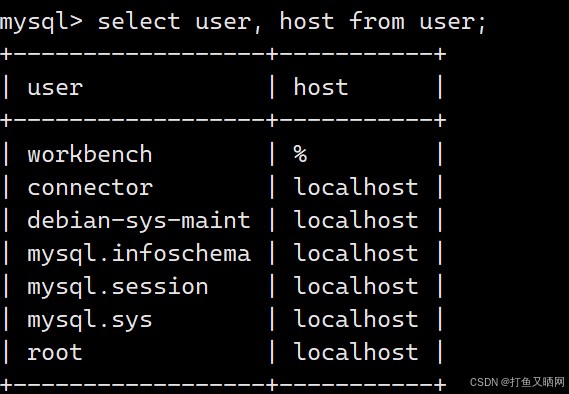Viewport: 569px width, 394px height.
Task: Click localhost in the root row
Action: [x=356, y=352]
